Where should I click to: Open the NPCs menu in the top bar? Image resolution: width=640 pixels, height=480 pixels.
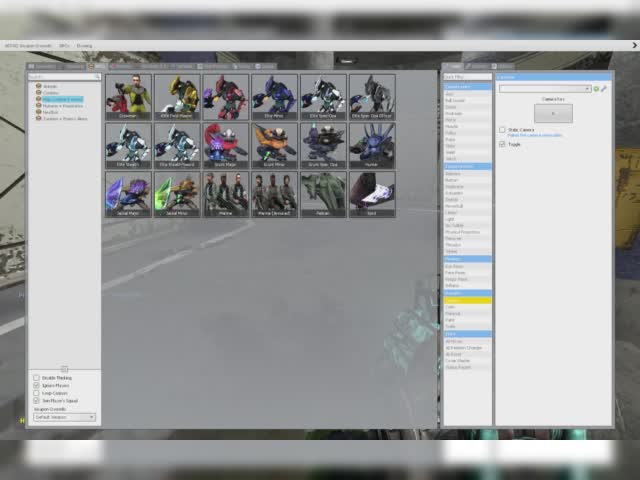point(64,46)
